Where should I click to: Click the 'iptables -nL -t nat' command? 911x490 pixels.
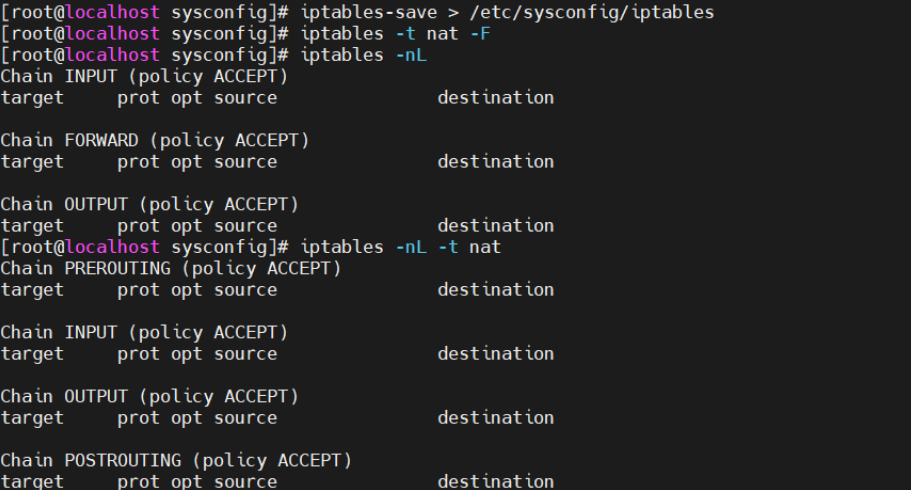(x=400, y=247)
